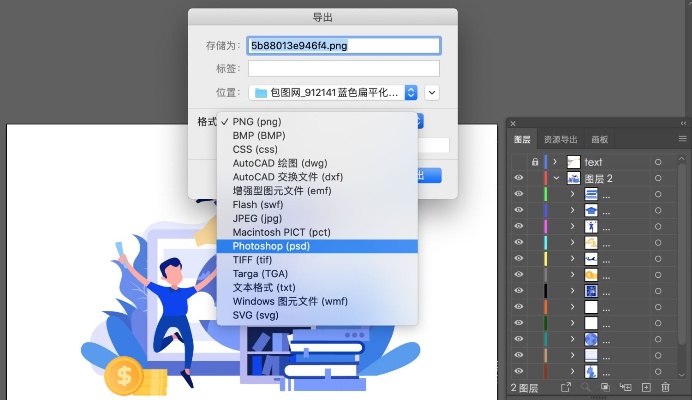The width and height of the screenshot is (692, 400).
Task: Pick Targa (TGA) format
Action: pyautogui.click(x=317, y=274)
